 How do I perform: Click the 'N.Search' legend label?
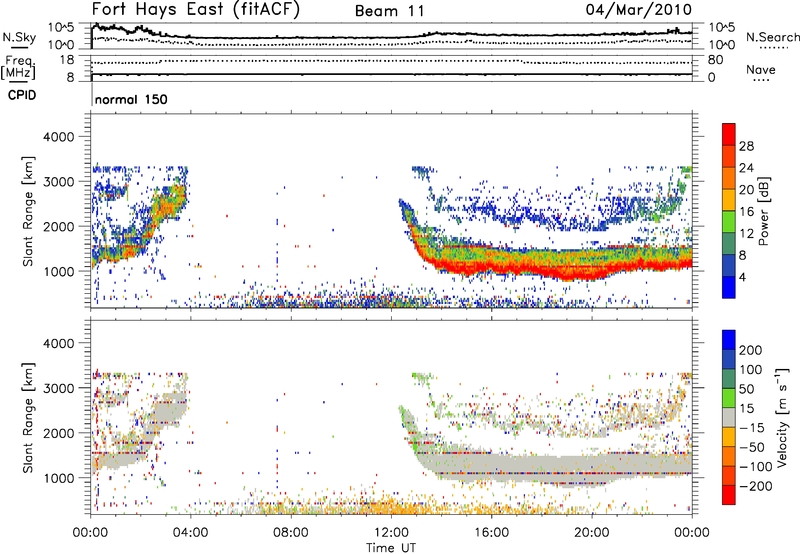coord(772,37)
